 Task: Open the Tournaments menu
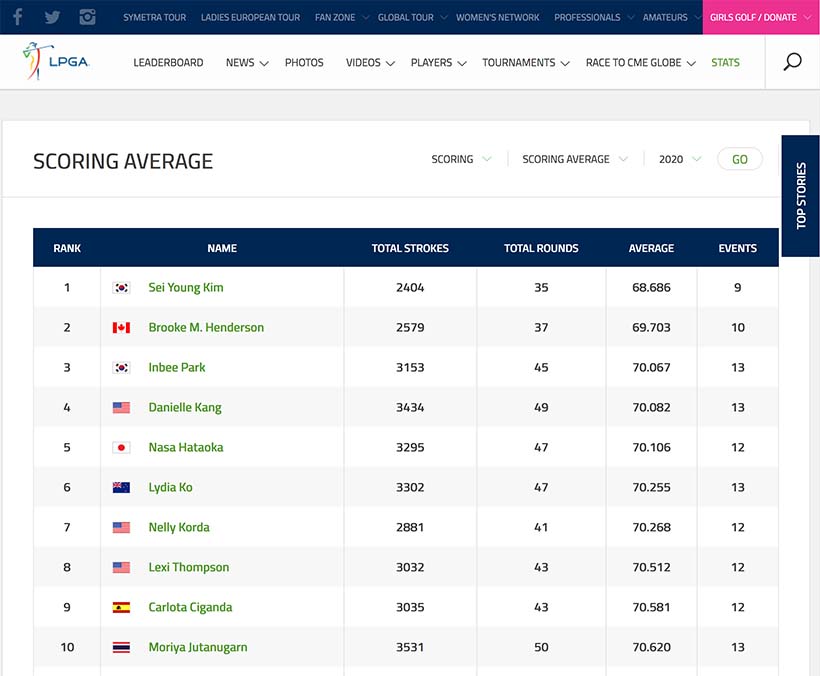pyautogui.click(x=526, y=62)
